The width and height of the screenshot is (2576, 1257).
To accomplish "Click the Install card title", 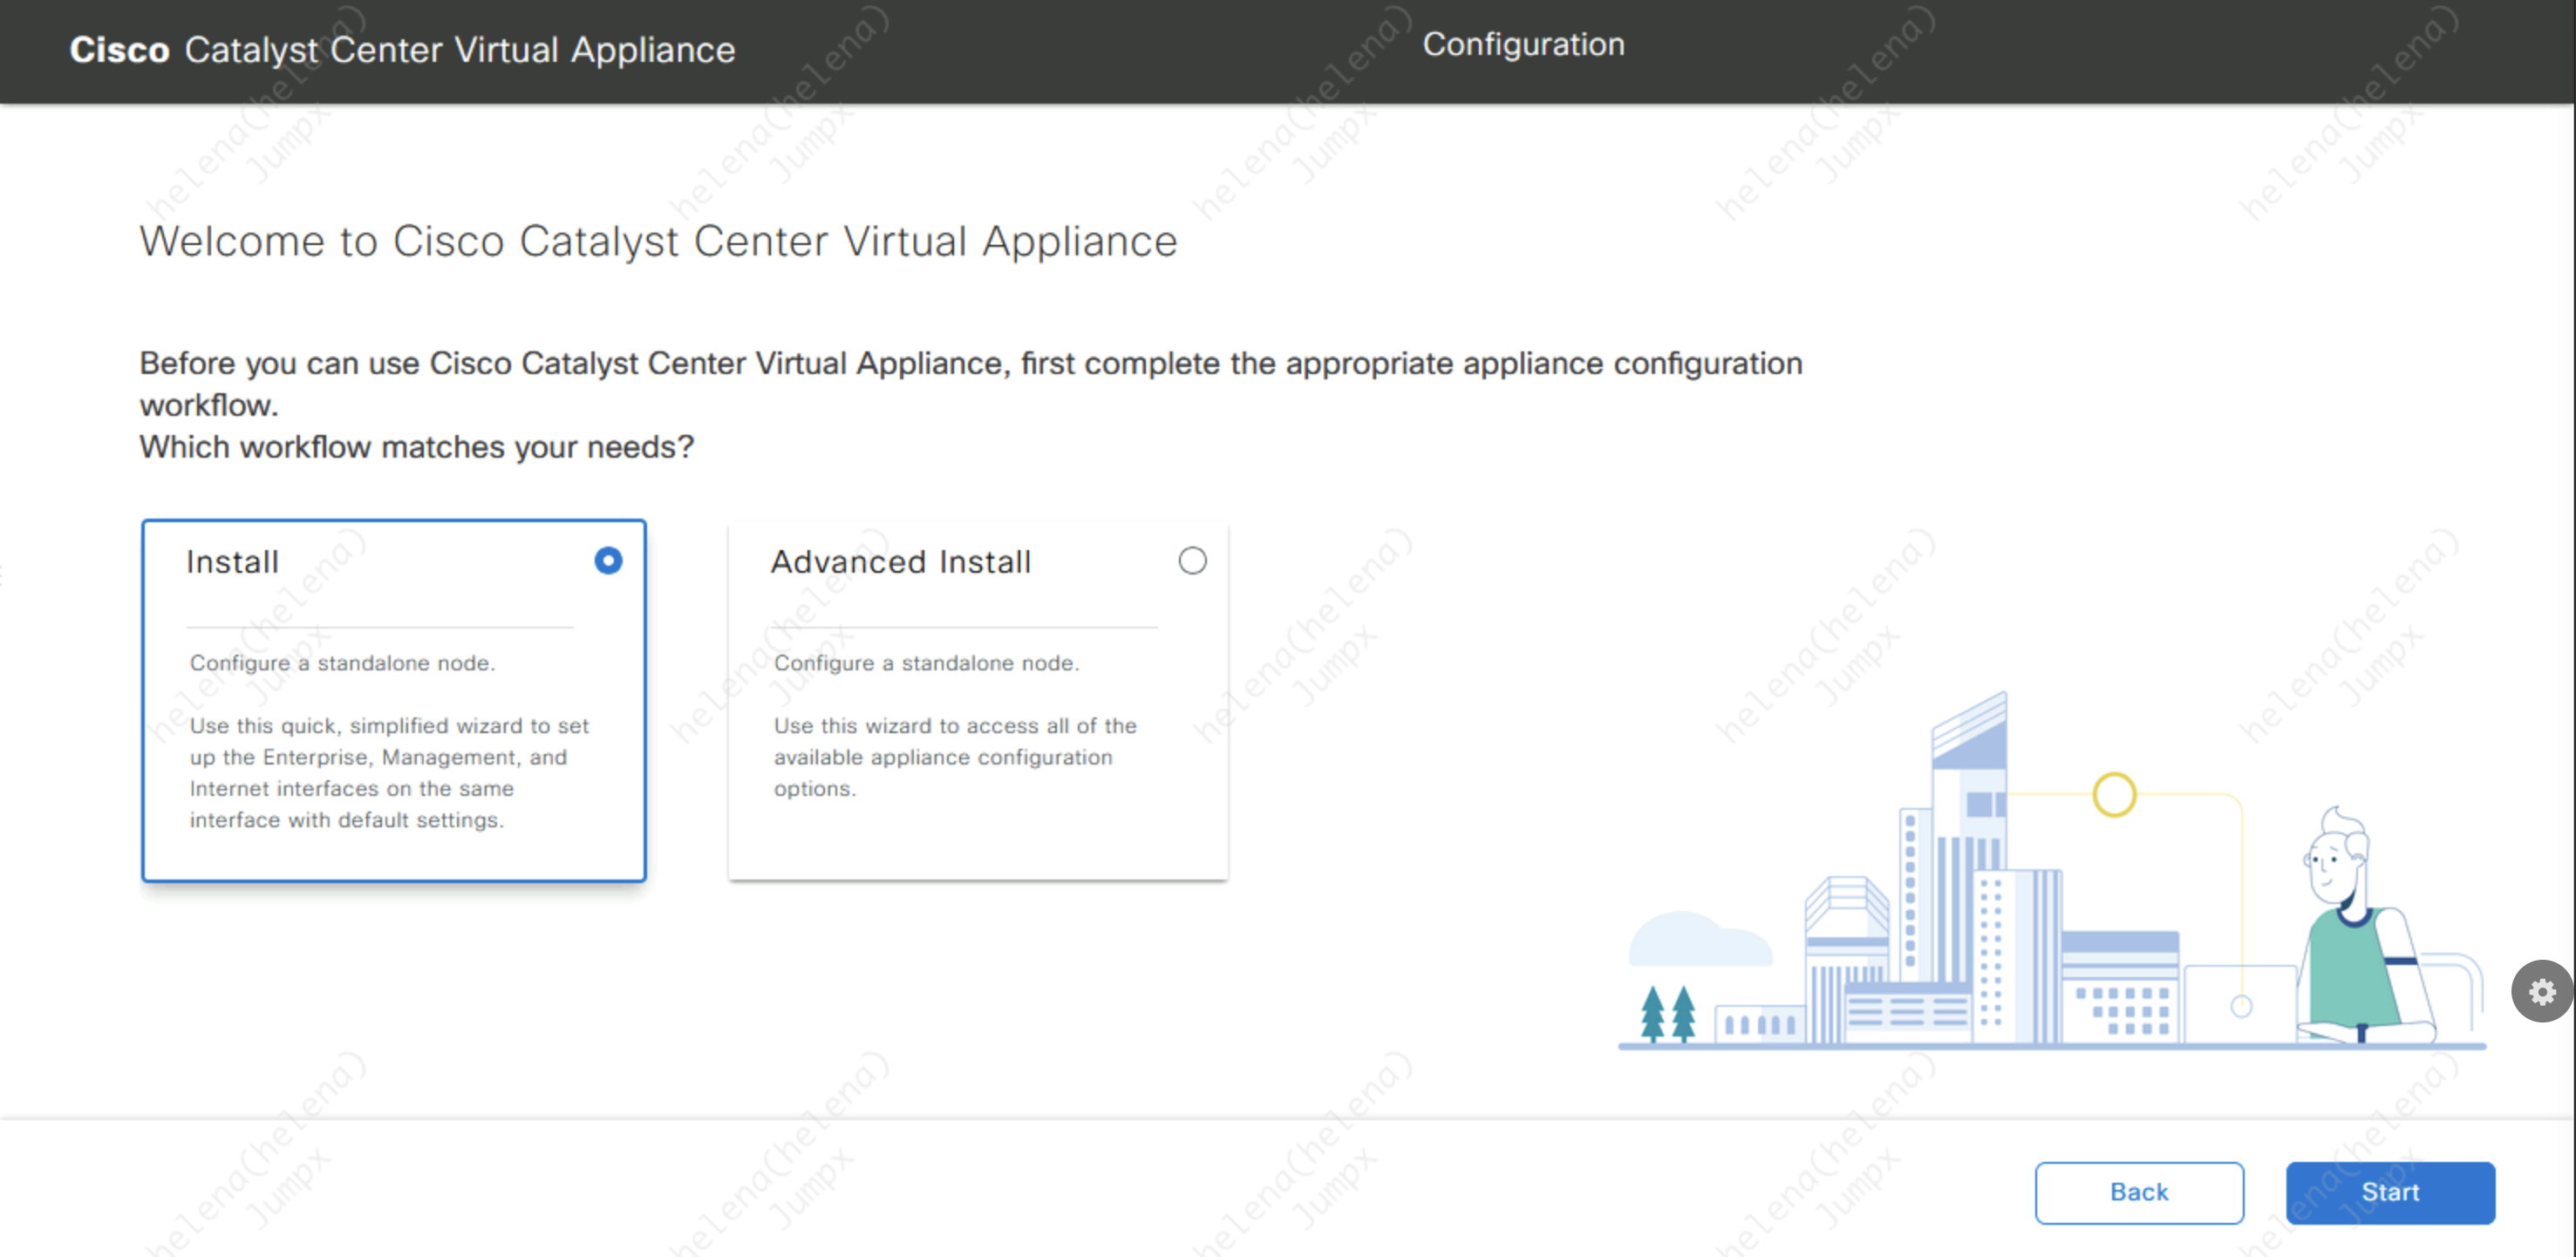I will click(x=232, y=562).
